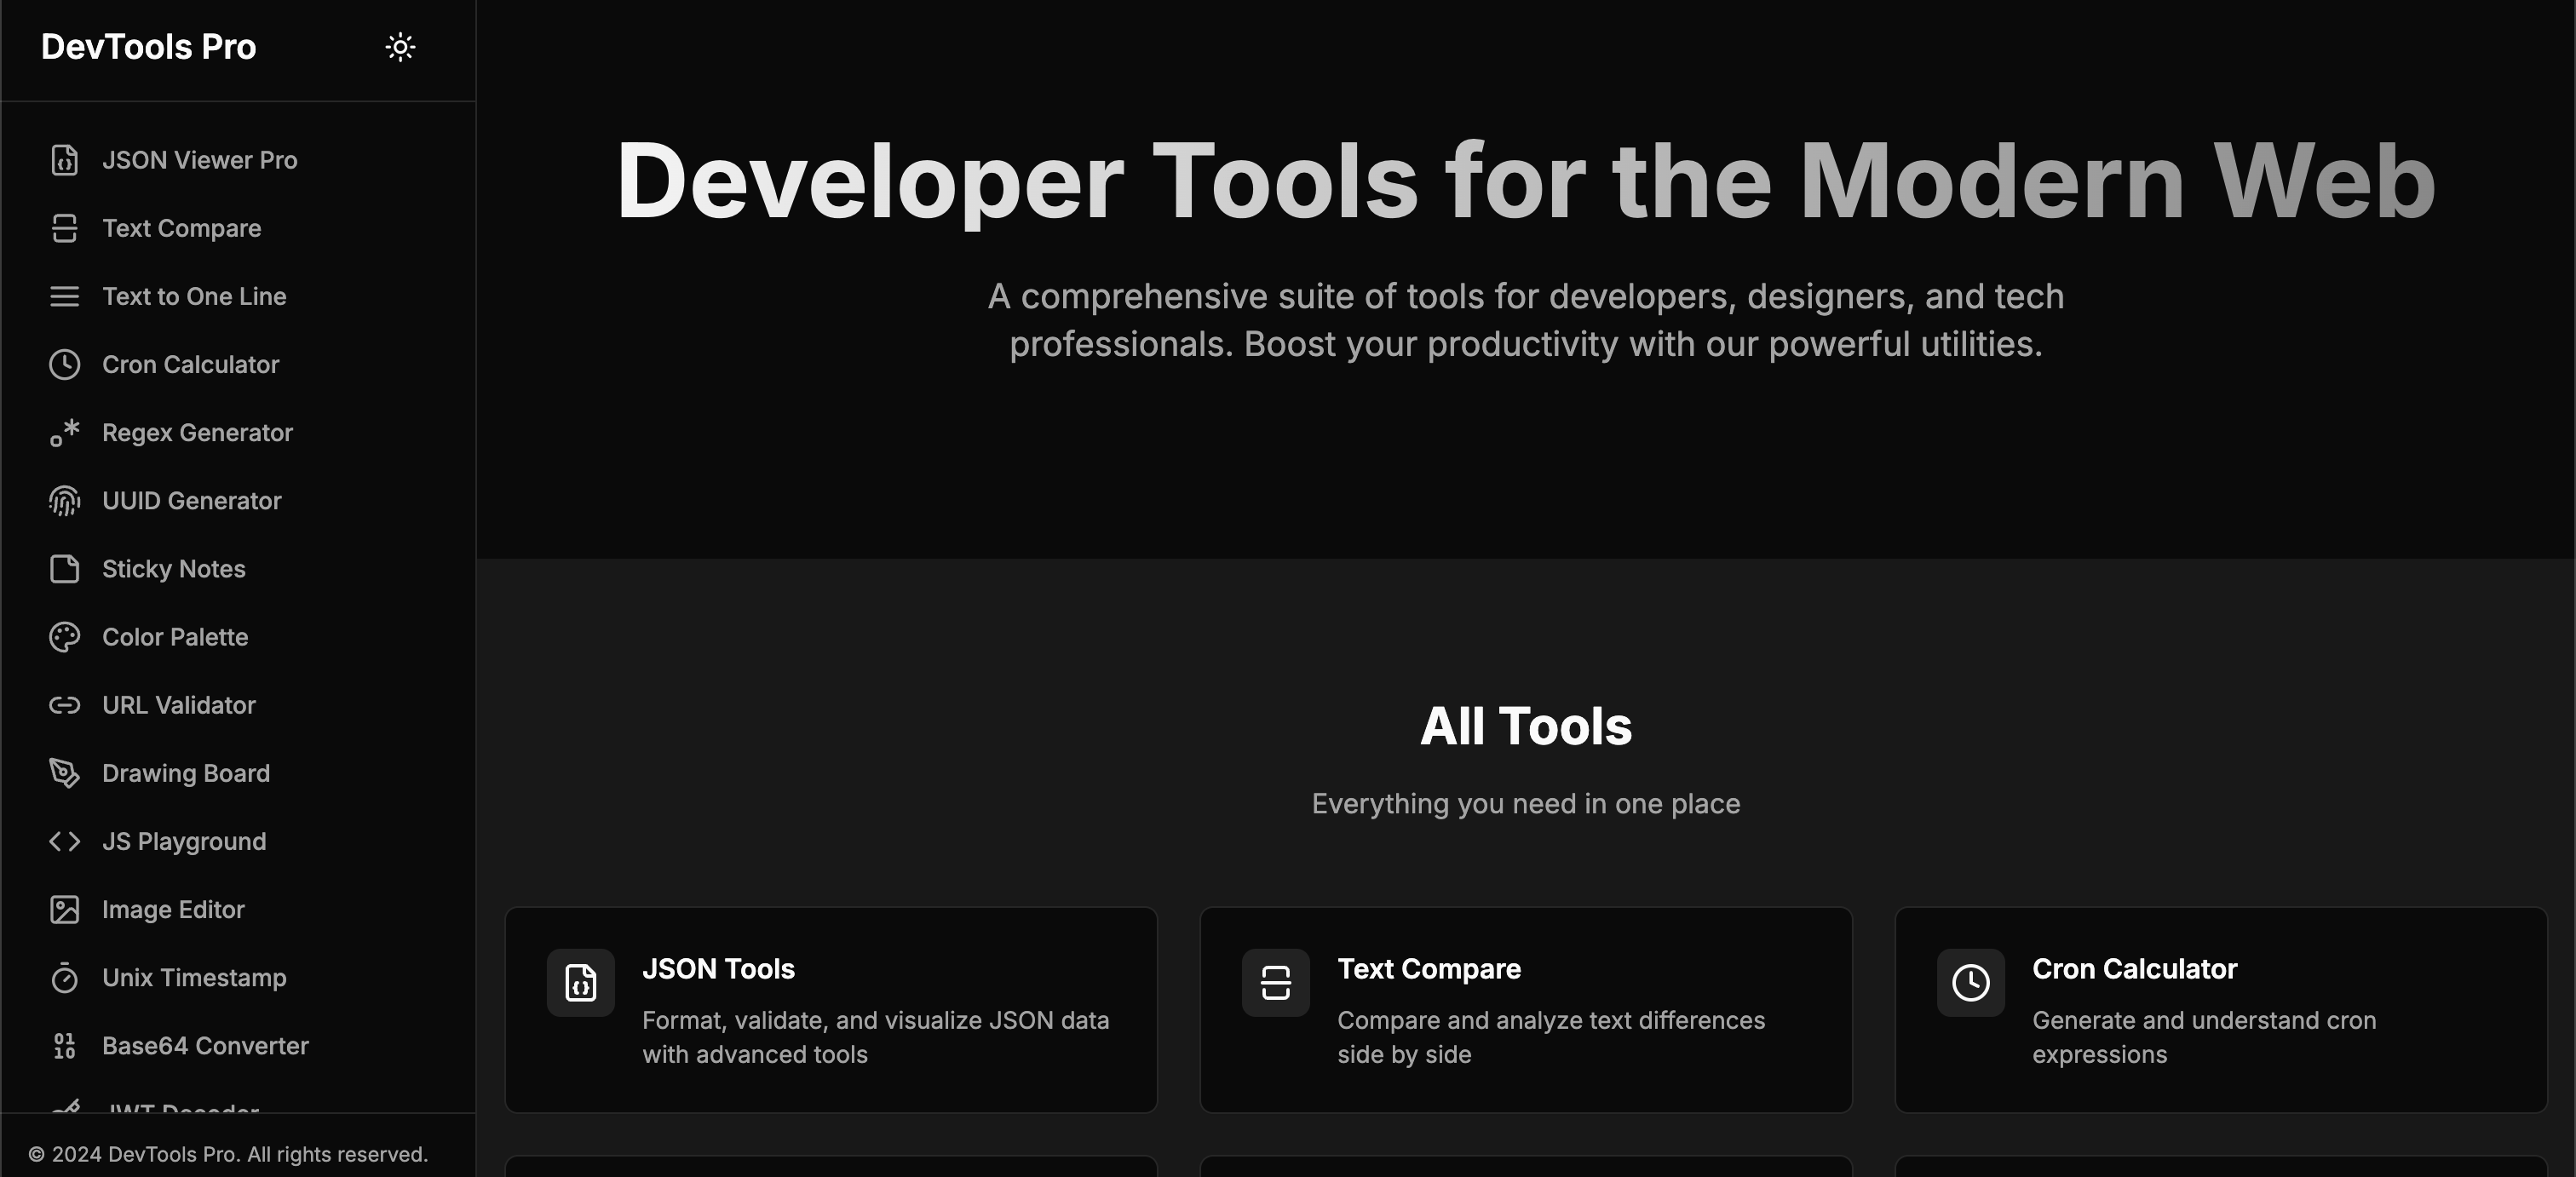Click the JS Playground code brackets icon
This screenshot has width=2576, height=1177.
point(64,841)
